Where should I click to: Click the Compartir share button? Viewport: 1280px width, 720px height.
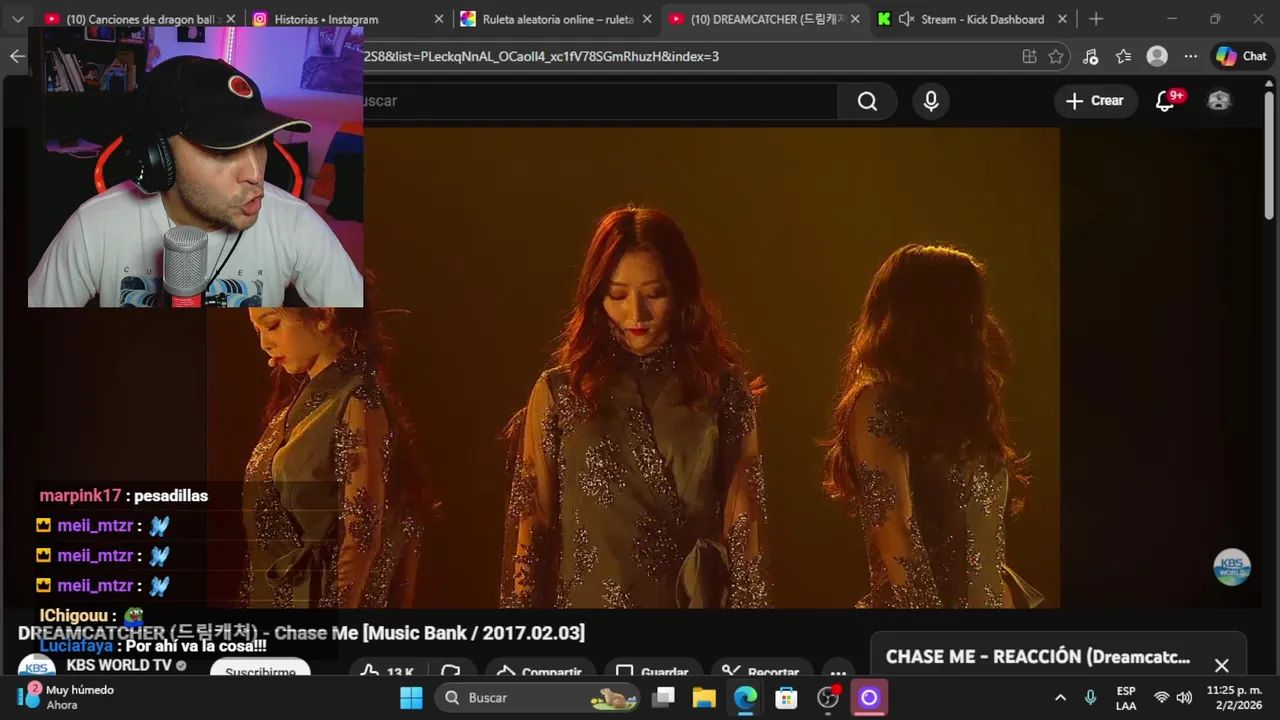[540, 671]
